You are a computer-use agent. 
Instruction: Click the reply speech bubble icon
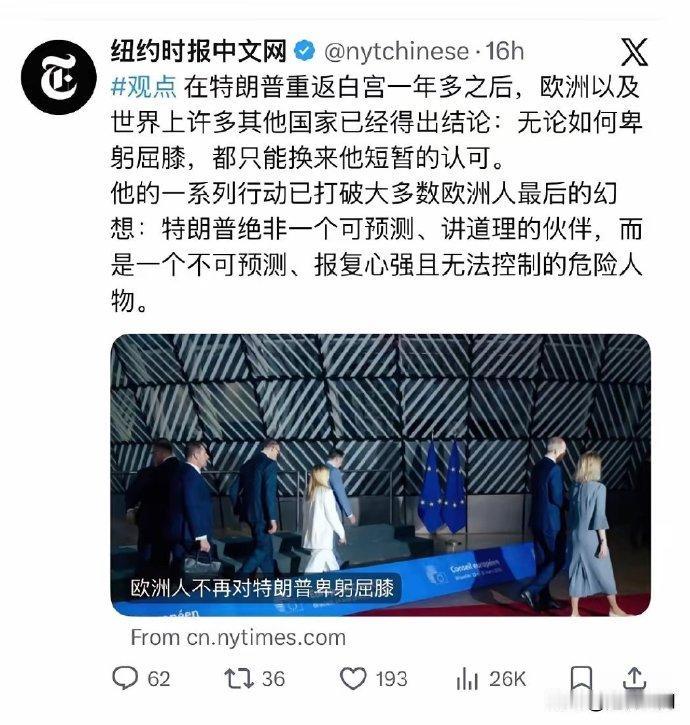tap(125, 678)
